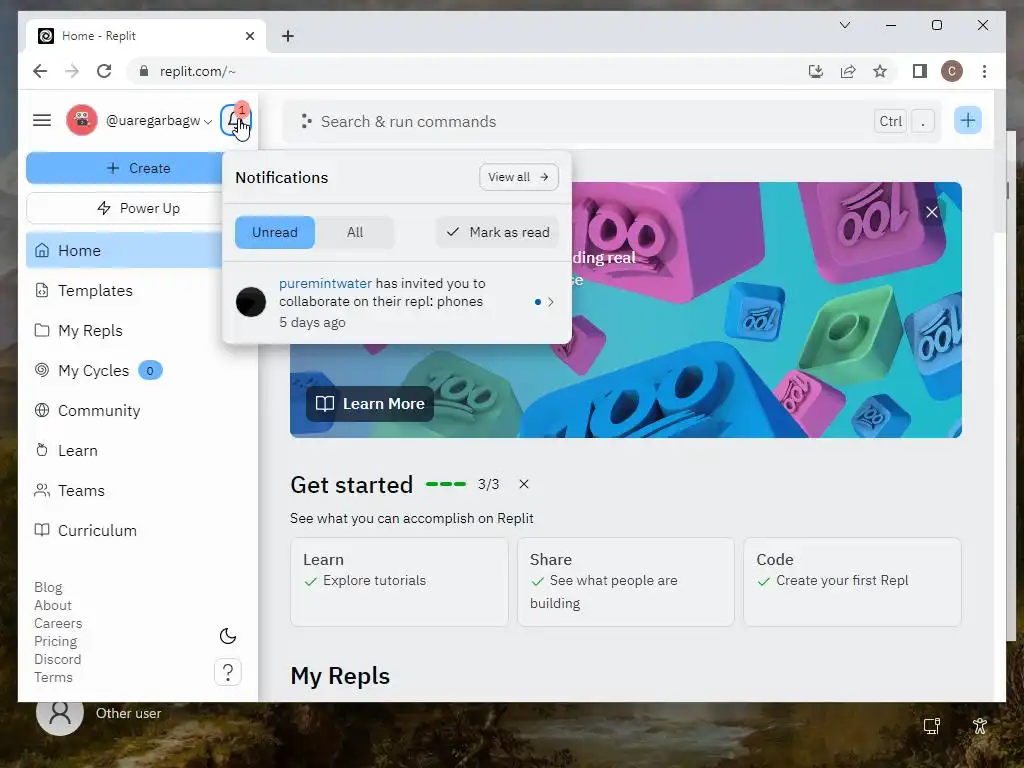The height and width of the screenshot is (768, 1024).
Task: Select the All notifications tab
Action: click(355, 232)
